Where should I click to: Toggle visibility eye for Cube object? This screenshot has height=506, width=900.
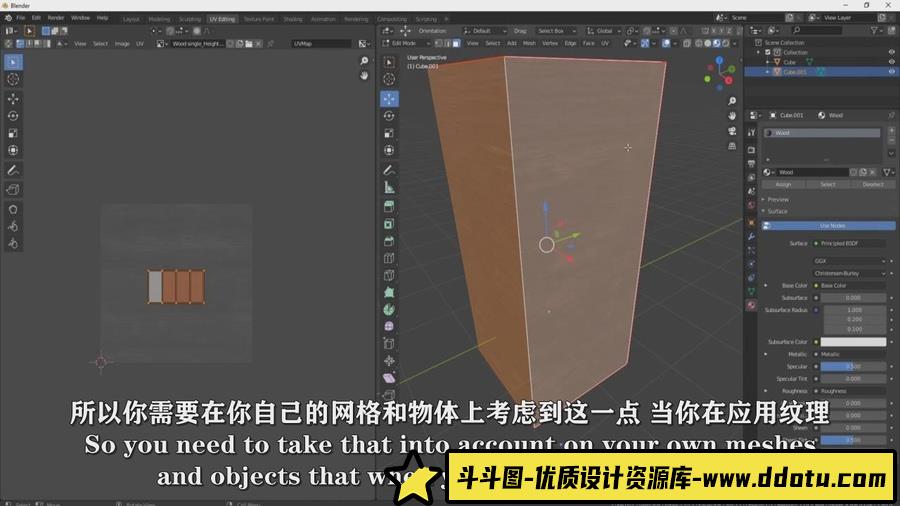tap(891, 62)
